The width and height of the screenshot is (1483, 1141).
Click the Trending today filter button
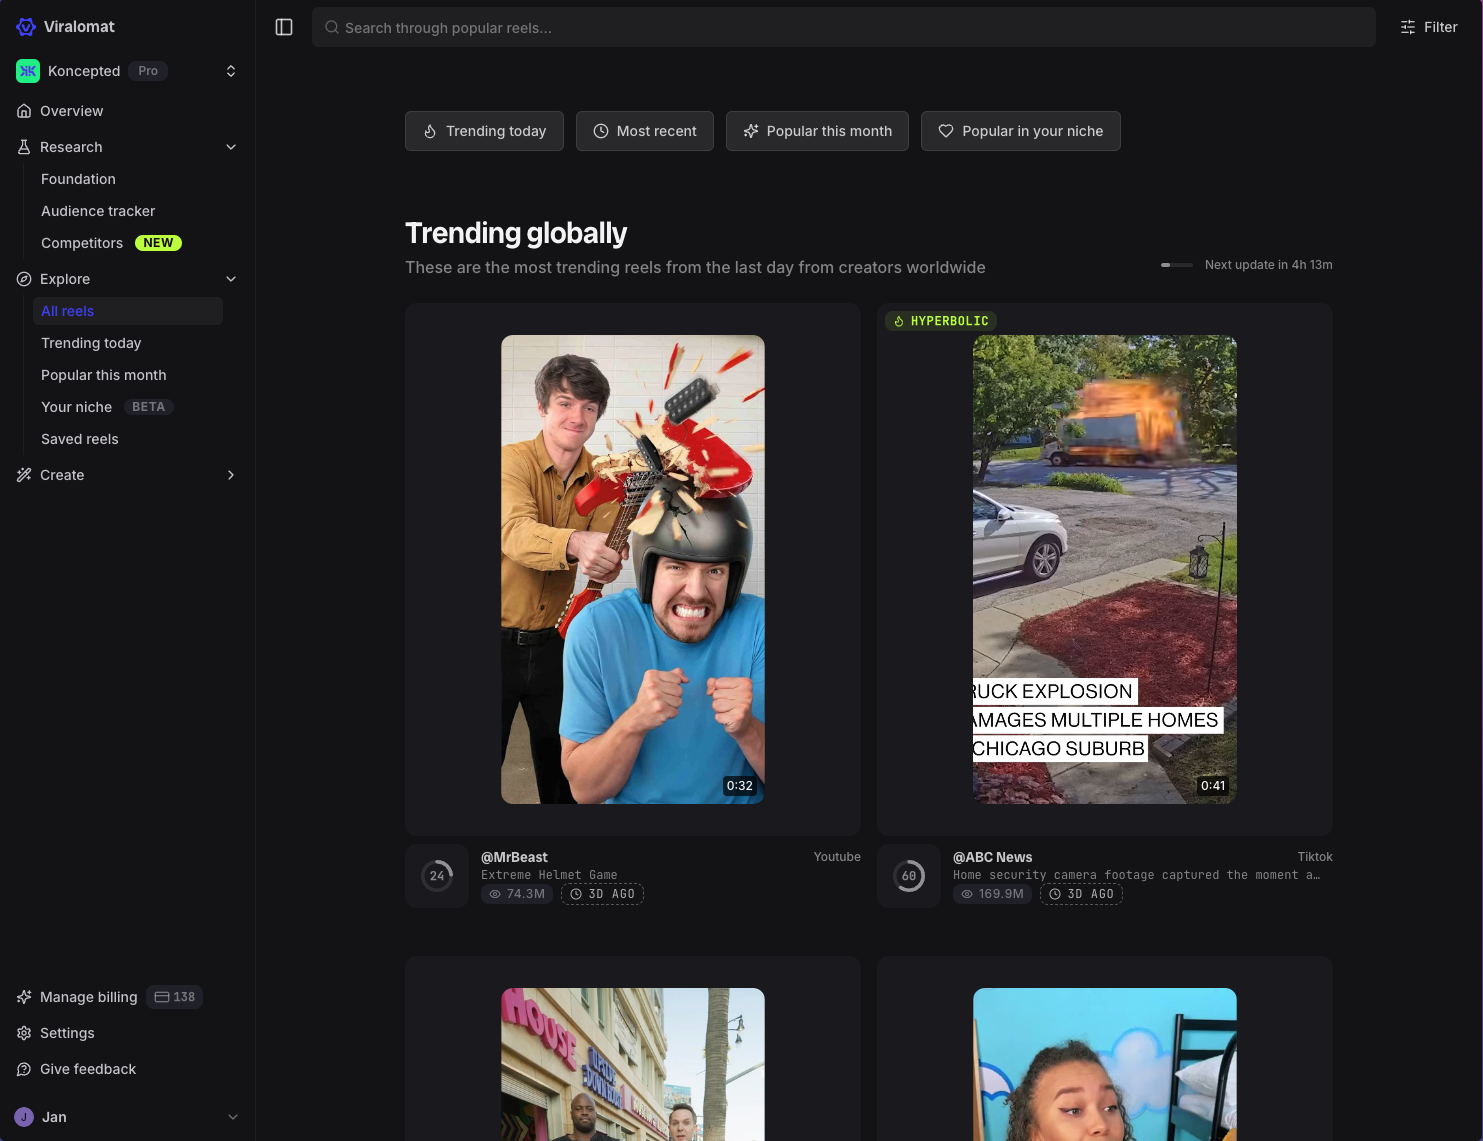pyautogui.click(x=484, y=131)
